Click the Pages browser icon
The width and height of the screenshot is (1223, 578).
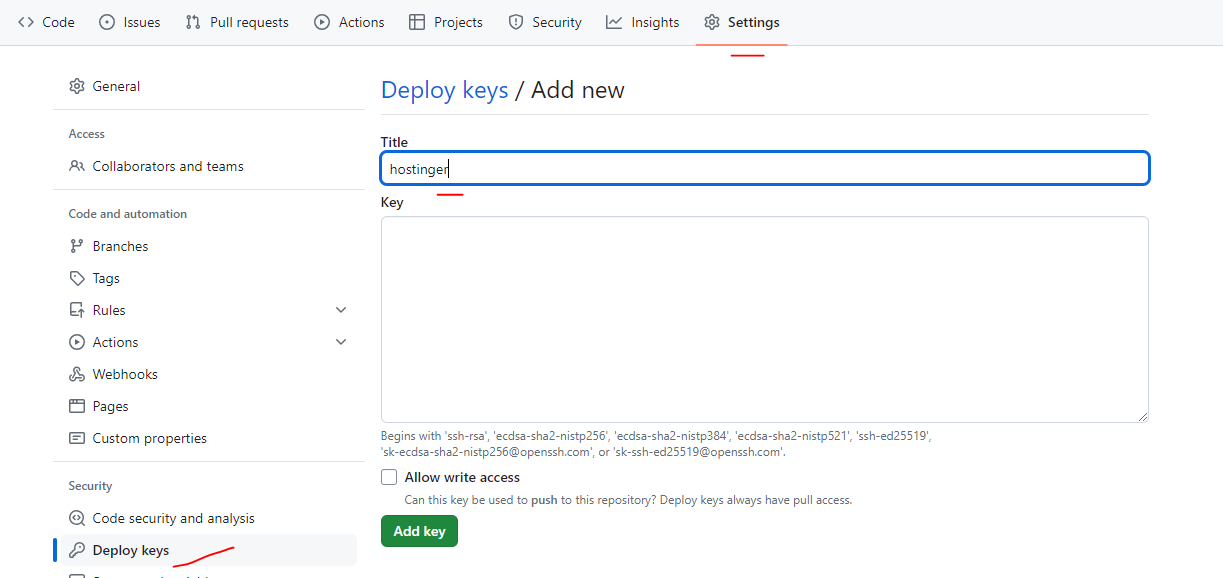click(77, 406)
